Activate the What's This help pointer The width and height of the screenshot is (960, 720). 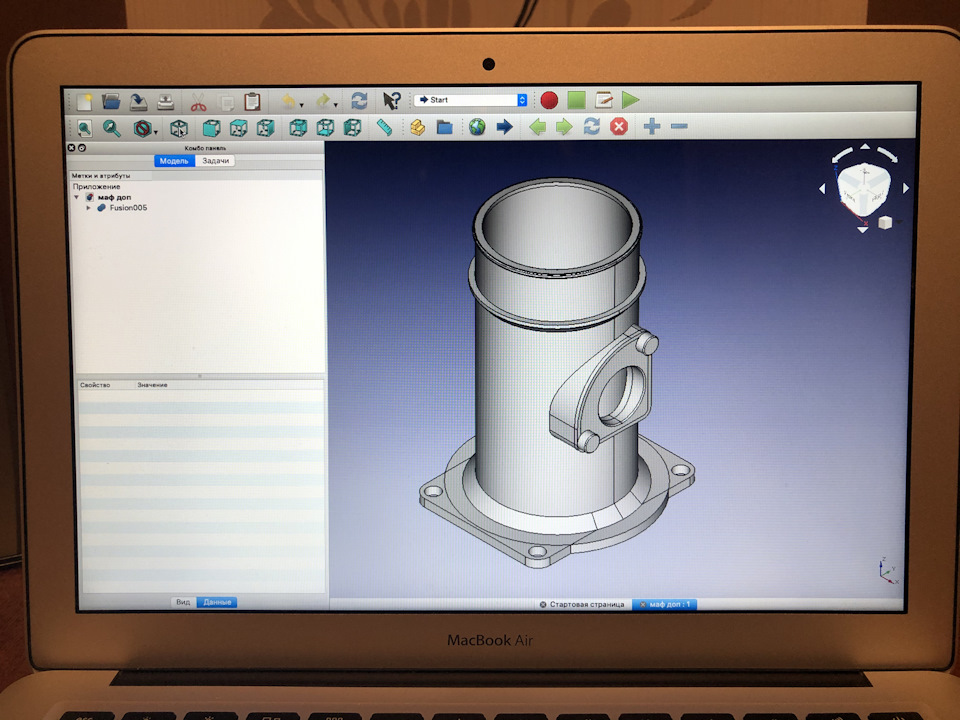[x=391, y=100]
